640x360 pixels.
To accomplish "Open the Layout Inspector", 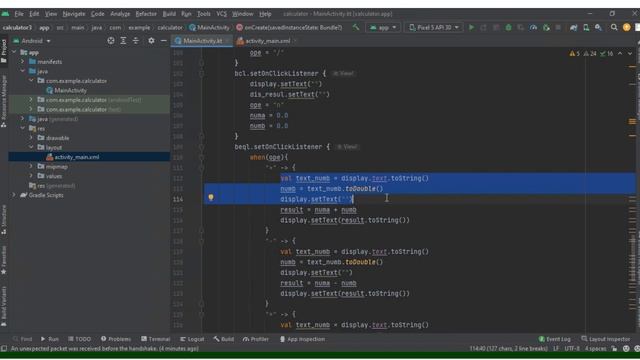I will [606, 339].
